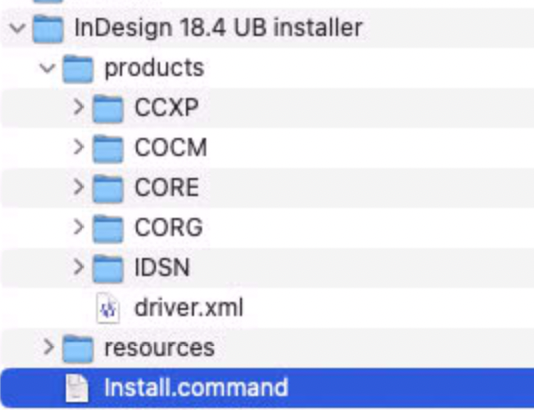Screen dimensions: 534x410
Task: Expand the CCXP folder
Action: point(79,107)
